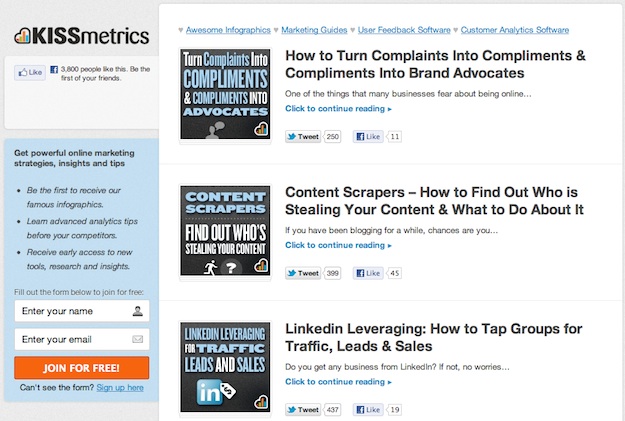625x421 pixels.
Task: Open the Complaints into Compliments thumbnail
Action: tap(223, 94)
